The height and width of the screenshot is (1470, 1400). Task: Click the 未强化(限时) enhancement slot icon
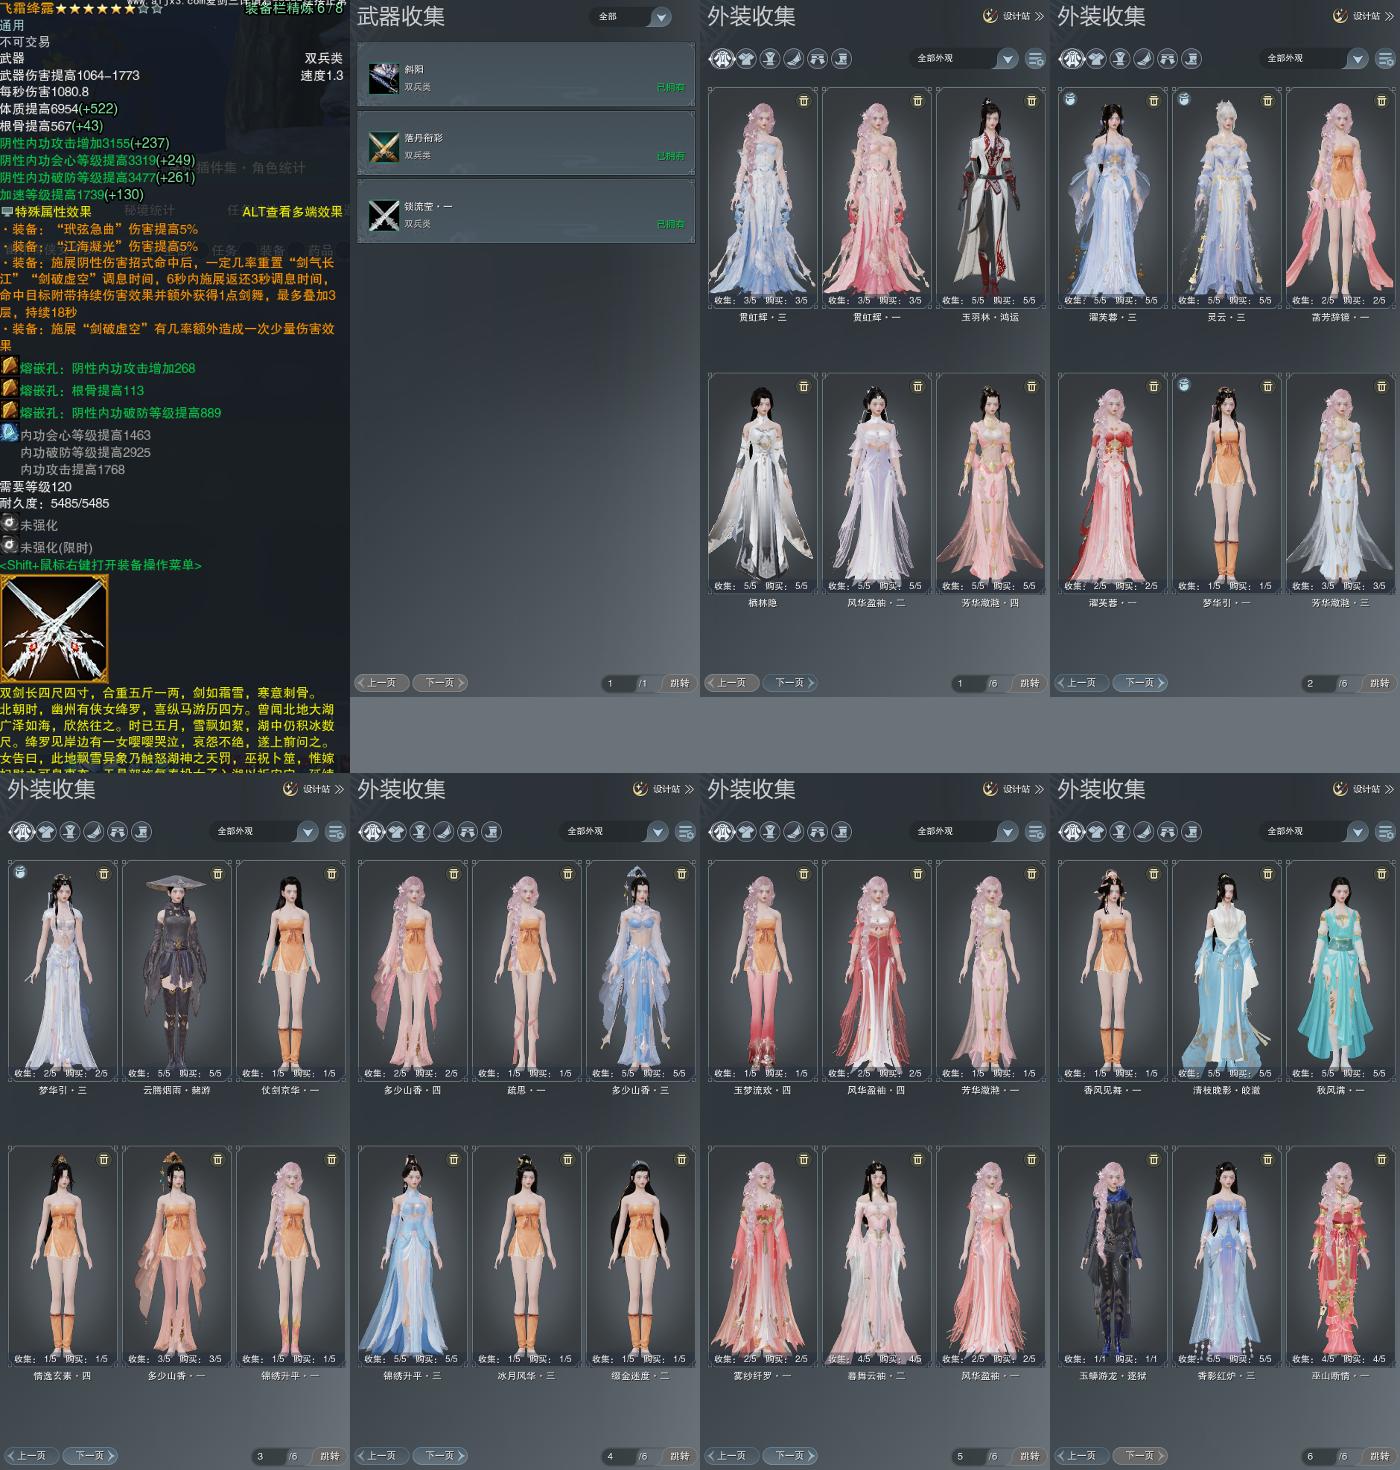[9, 546]
